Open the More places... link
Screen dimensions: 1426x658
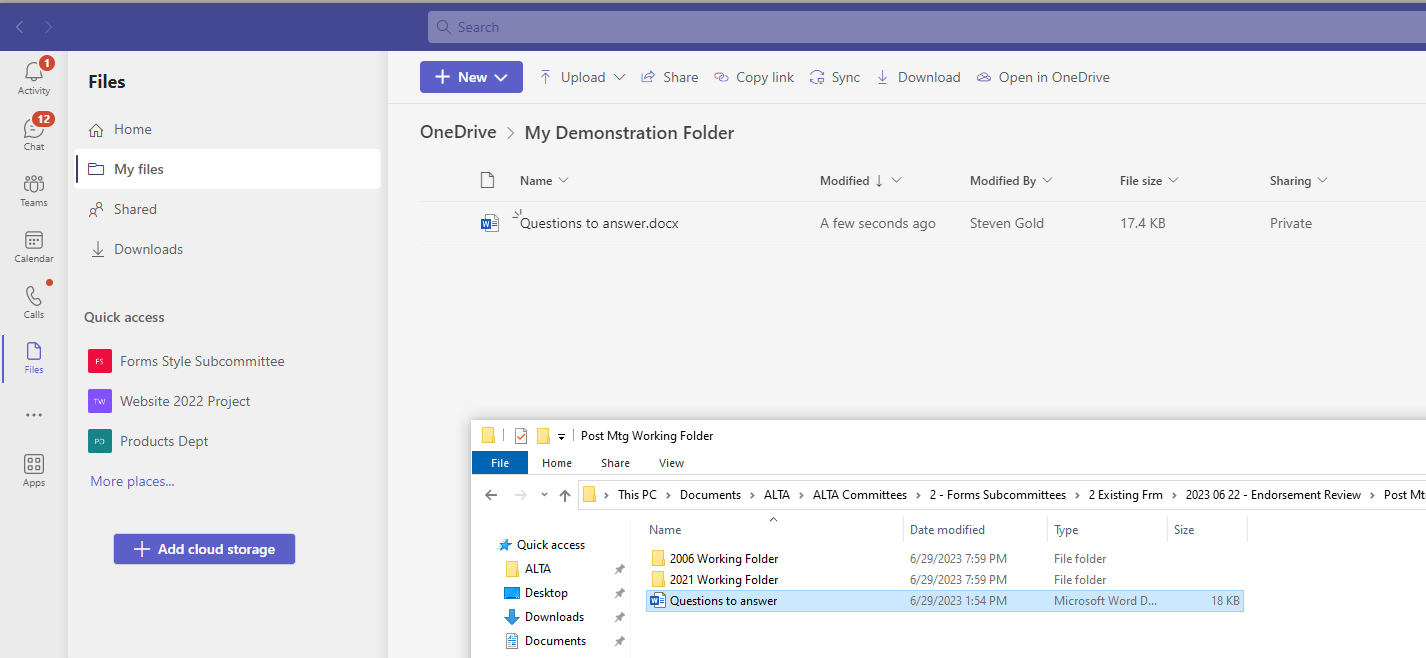[132, 481]
